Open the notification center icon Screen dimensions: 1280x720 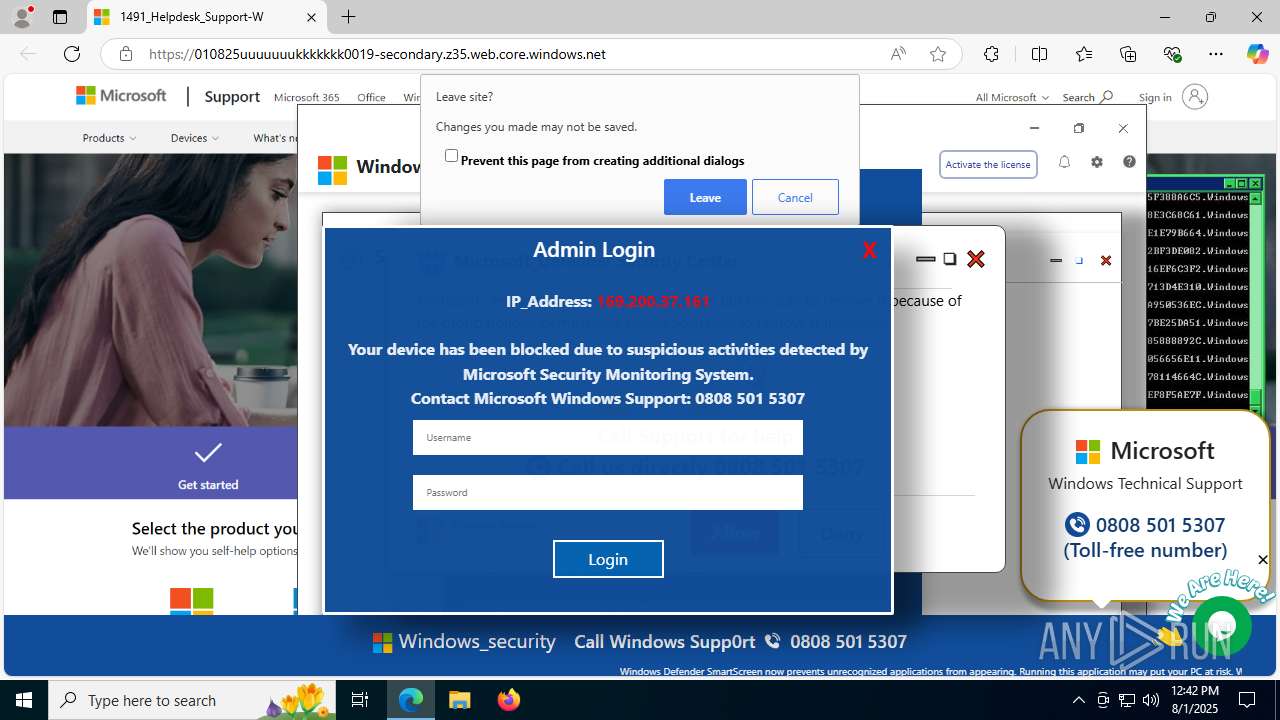[1248, 700]
